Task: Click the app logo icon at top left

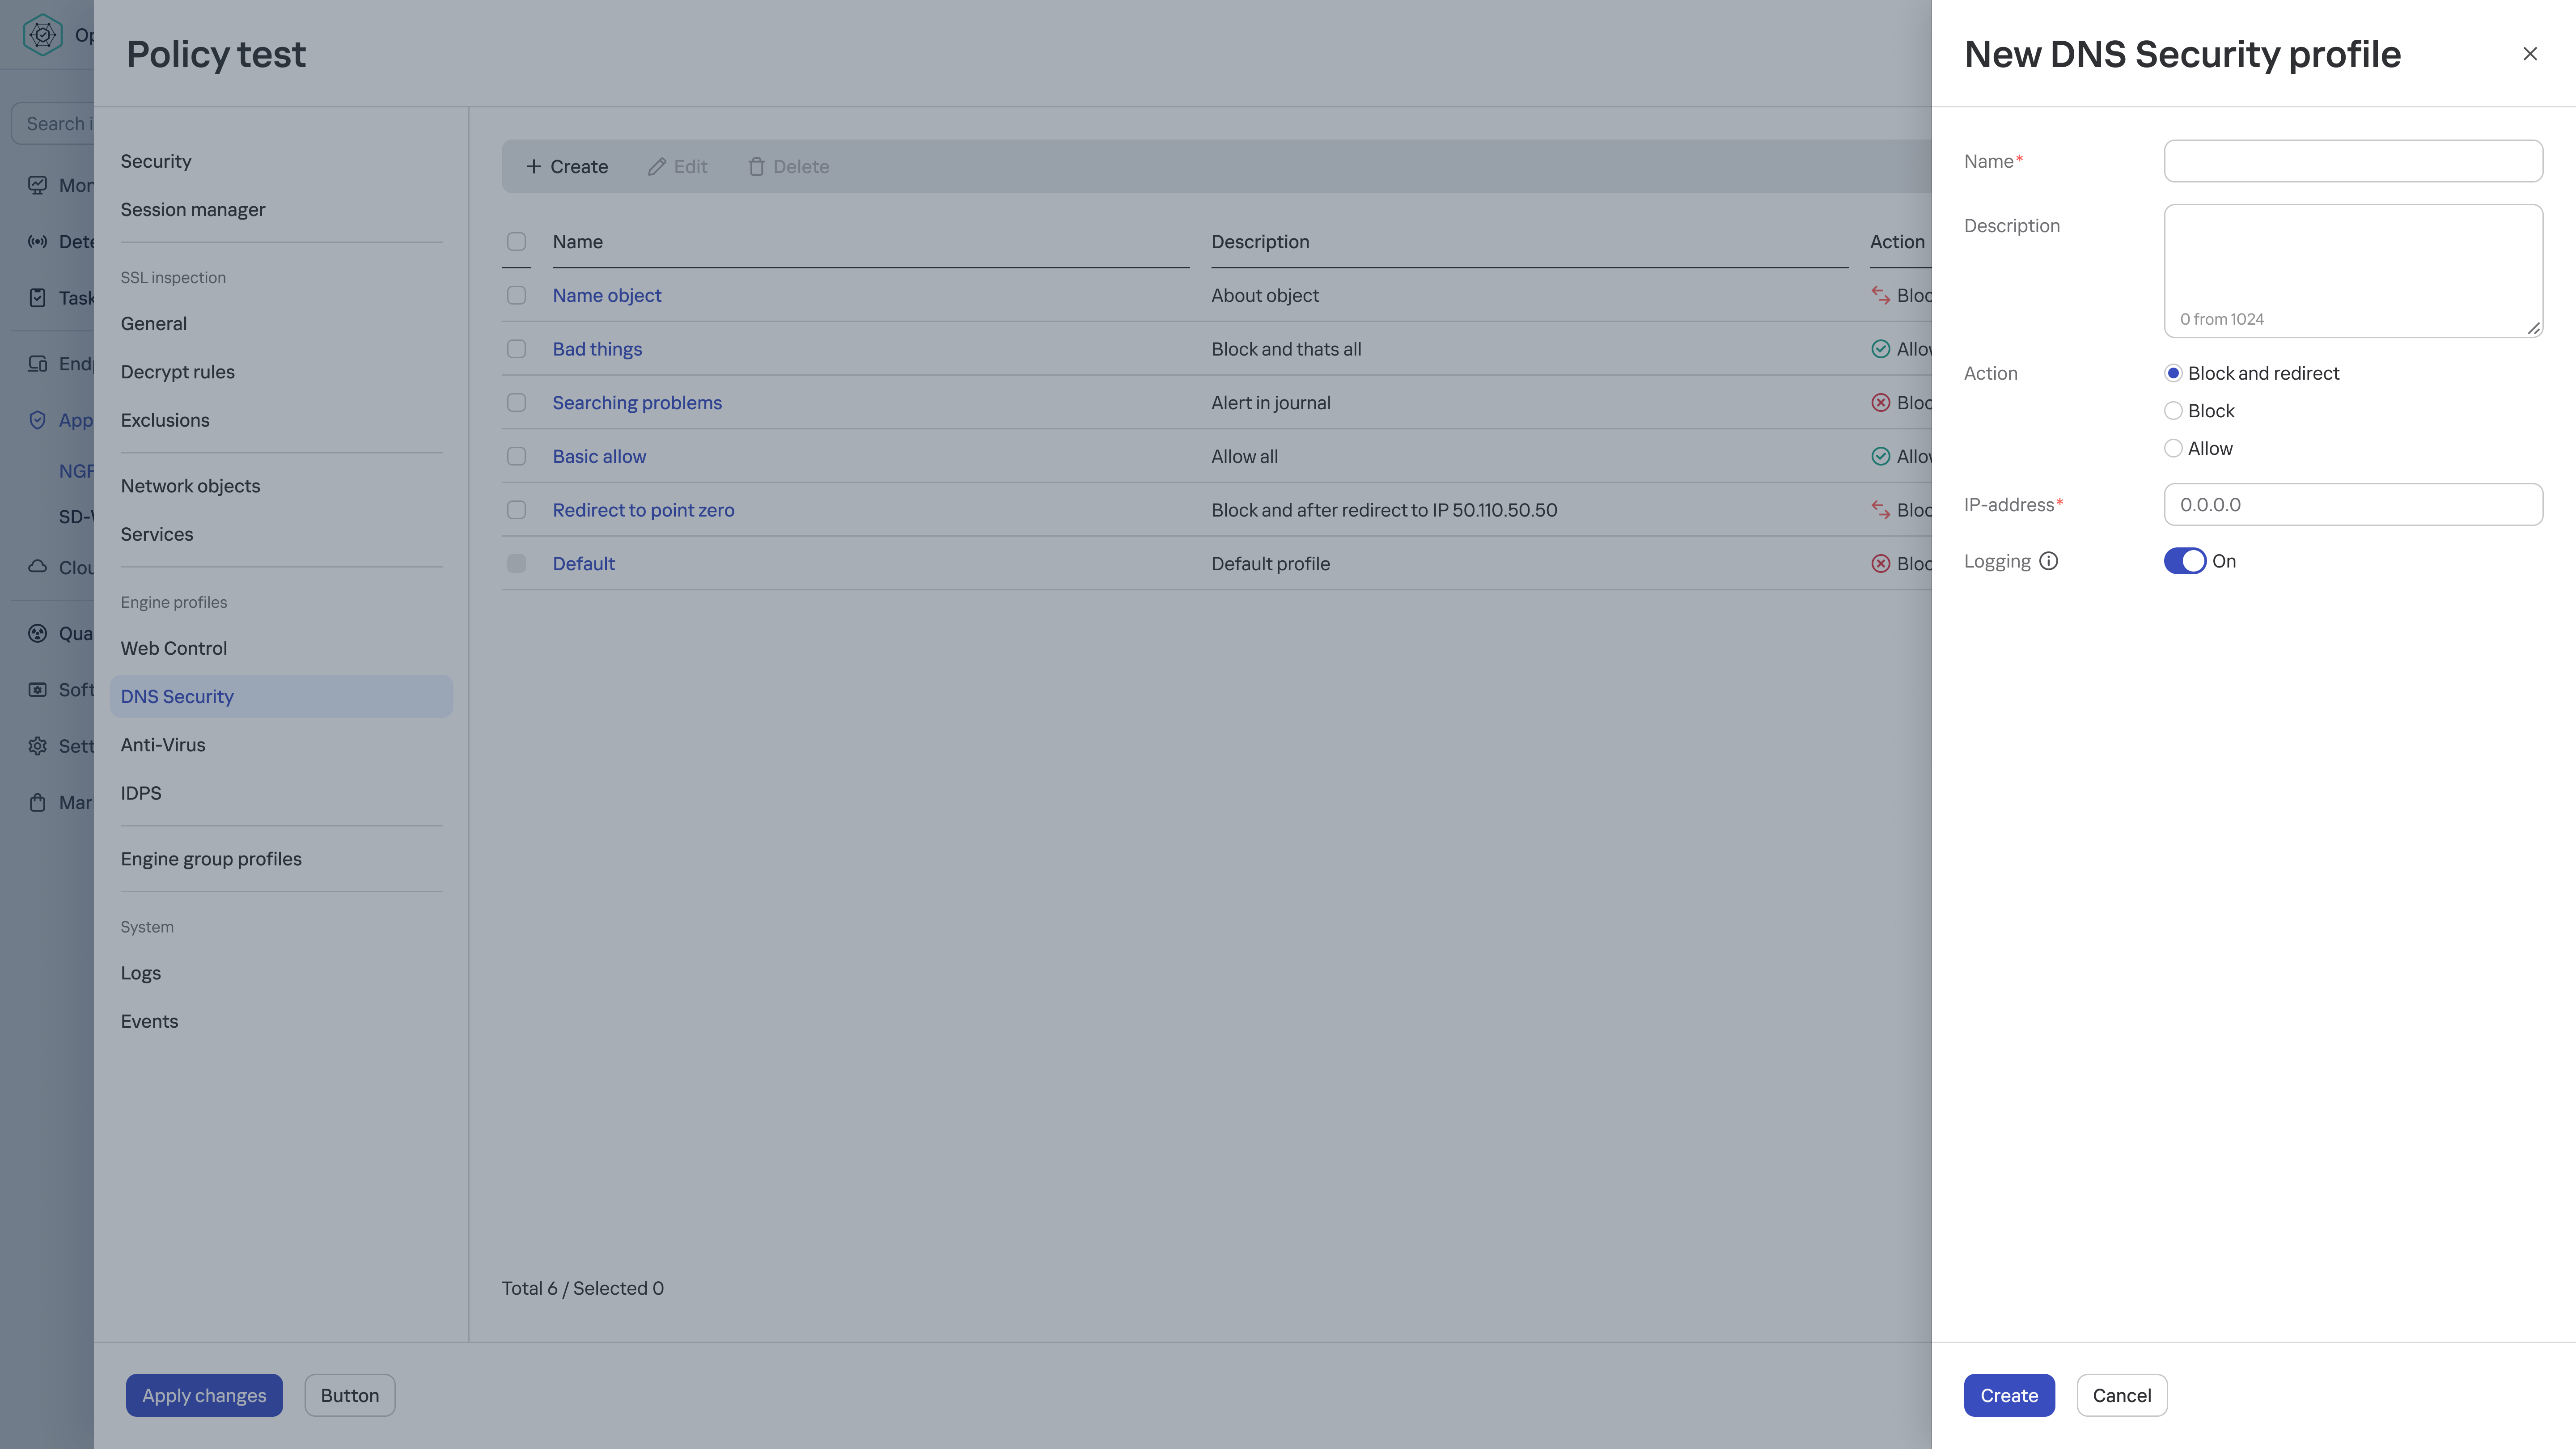Action: tap(42, 35)
